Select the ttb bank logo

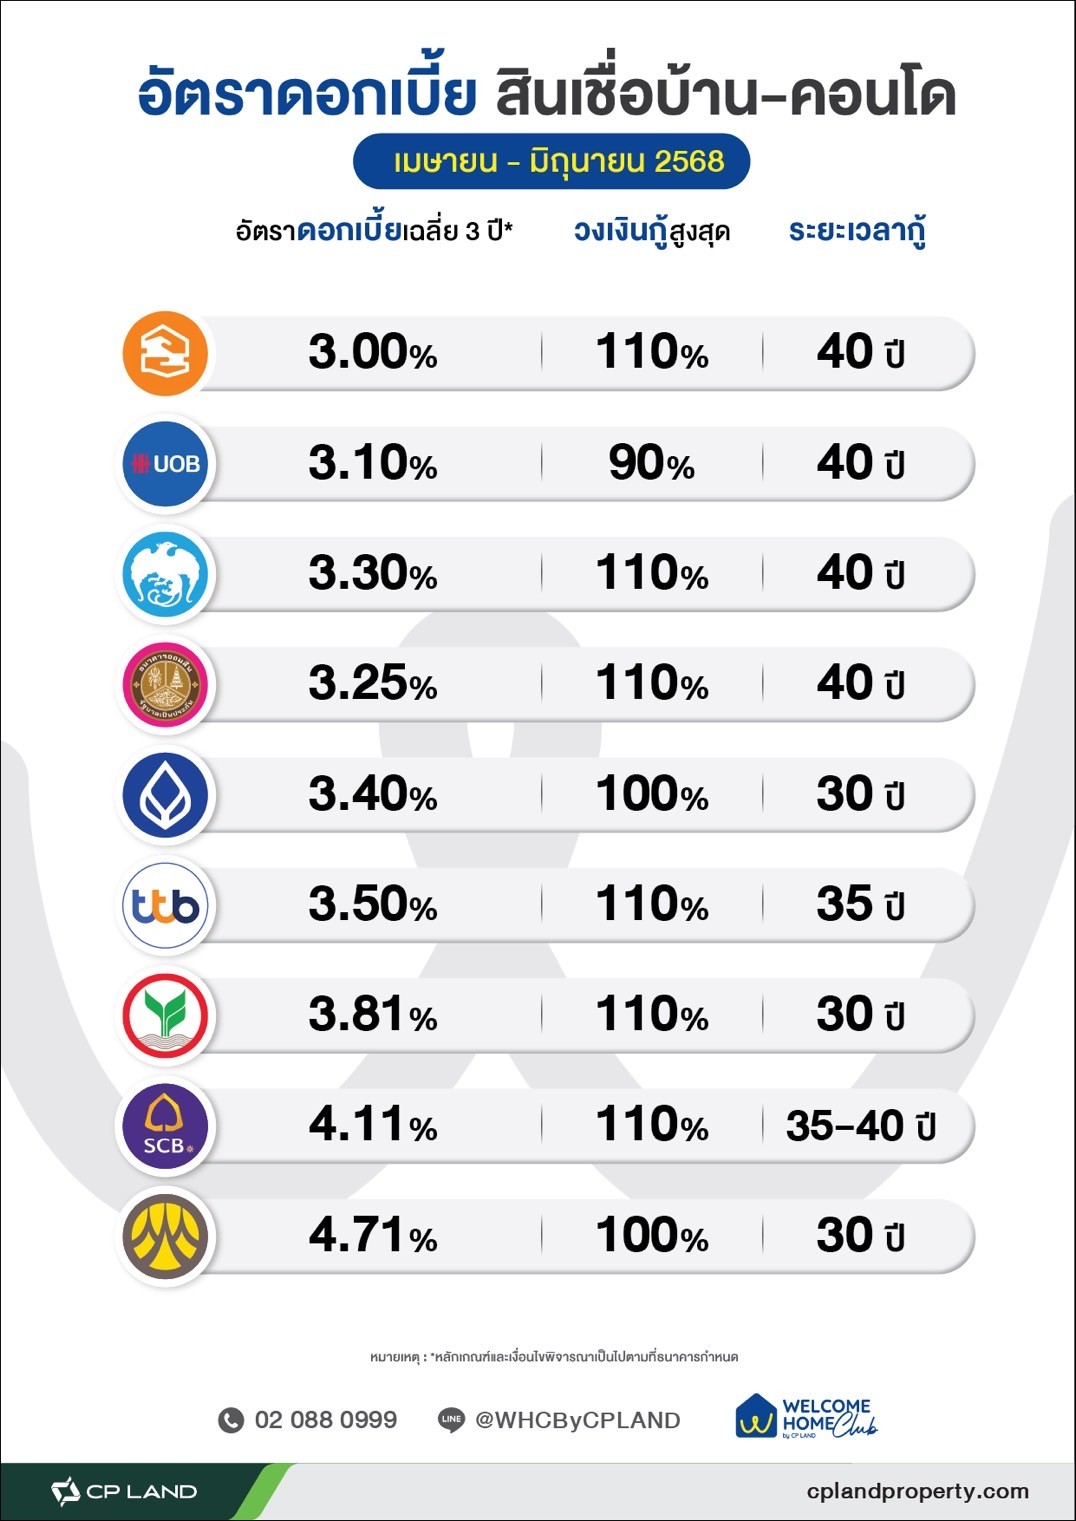pyautogui.click(x=165, y=906)
